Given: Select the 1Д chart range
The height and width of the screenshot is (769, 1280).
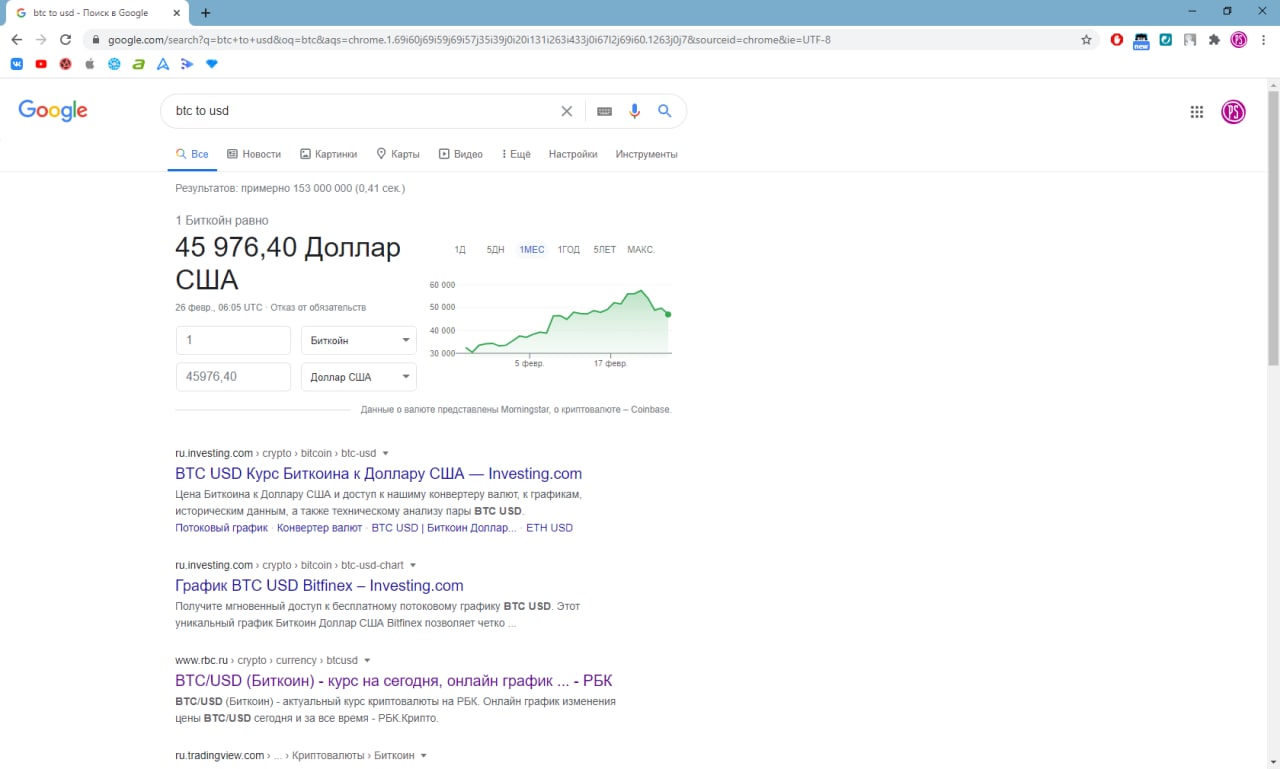Looking at the screenshot, I should [460, 250].
